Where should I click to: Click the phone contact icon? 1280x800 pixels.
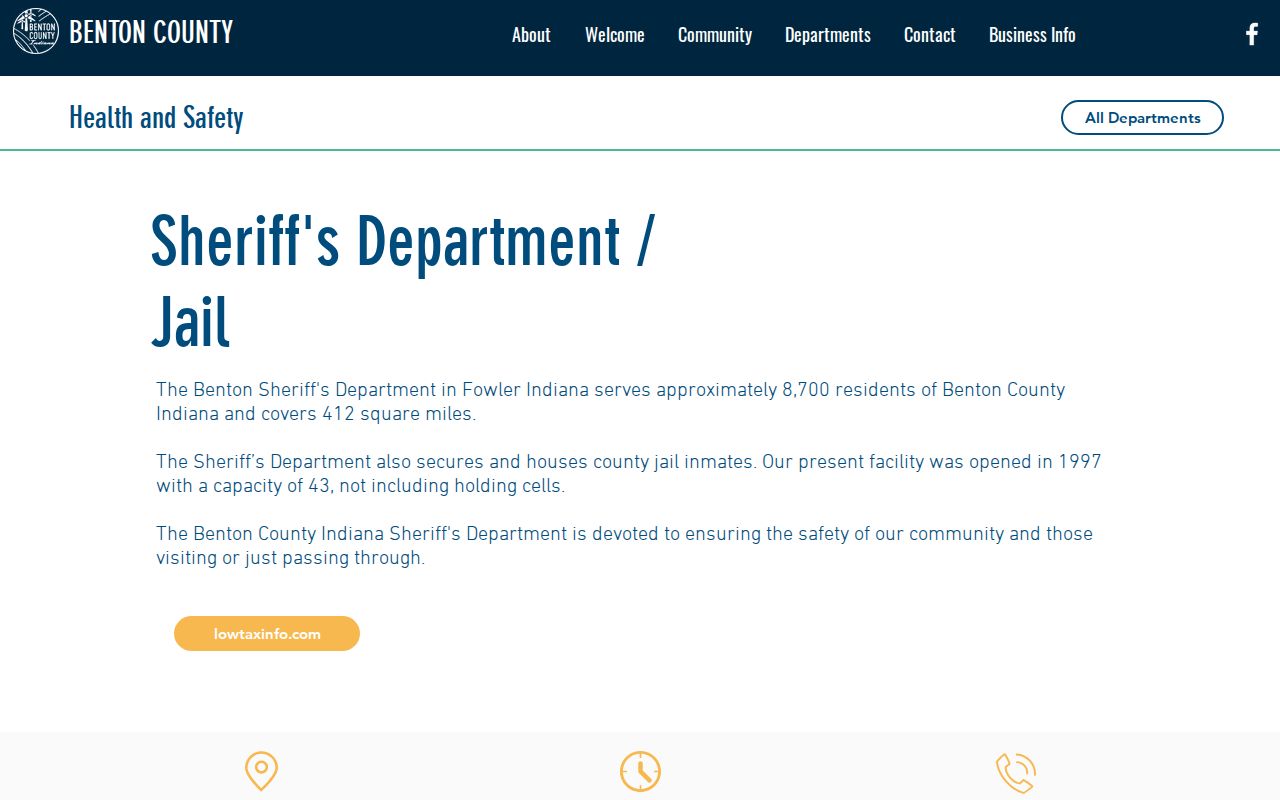tap(1015, 773)
